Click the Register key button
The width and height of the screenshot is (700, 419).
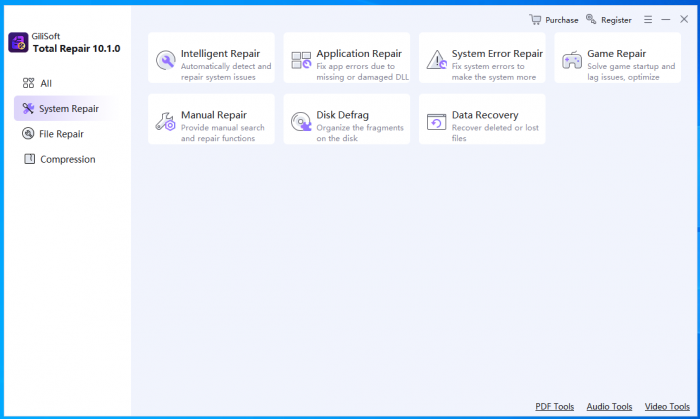coord(608,19)
